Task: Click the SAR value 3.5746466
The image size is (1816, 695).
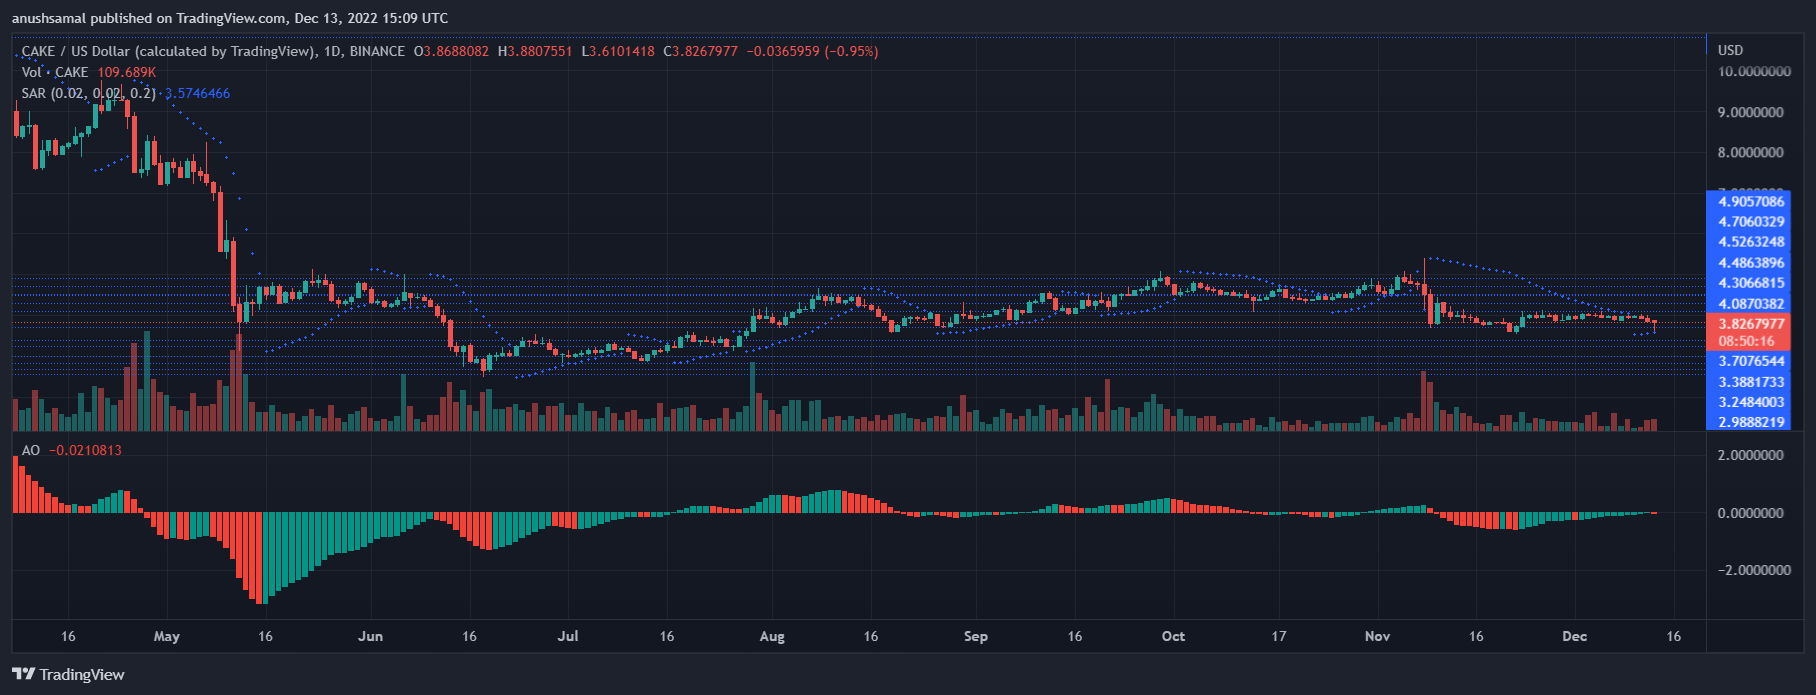Action: 197,93
